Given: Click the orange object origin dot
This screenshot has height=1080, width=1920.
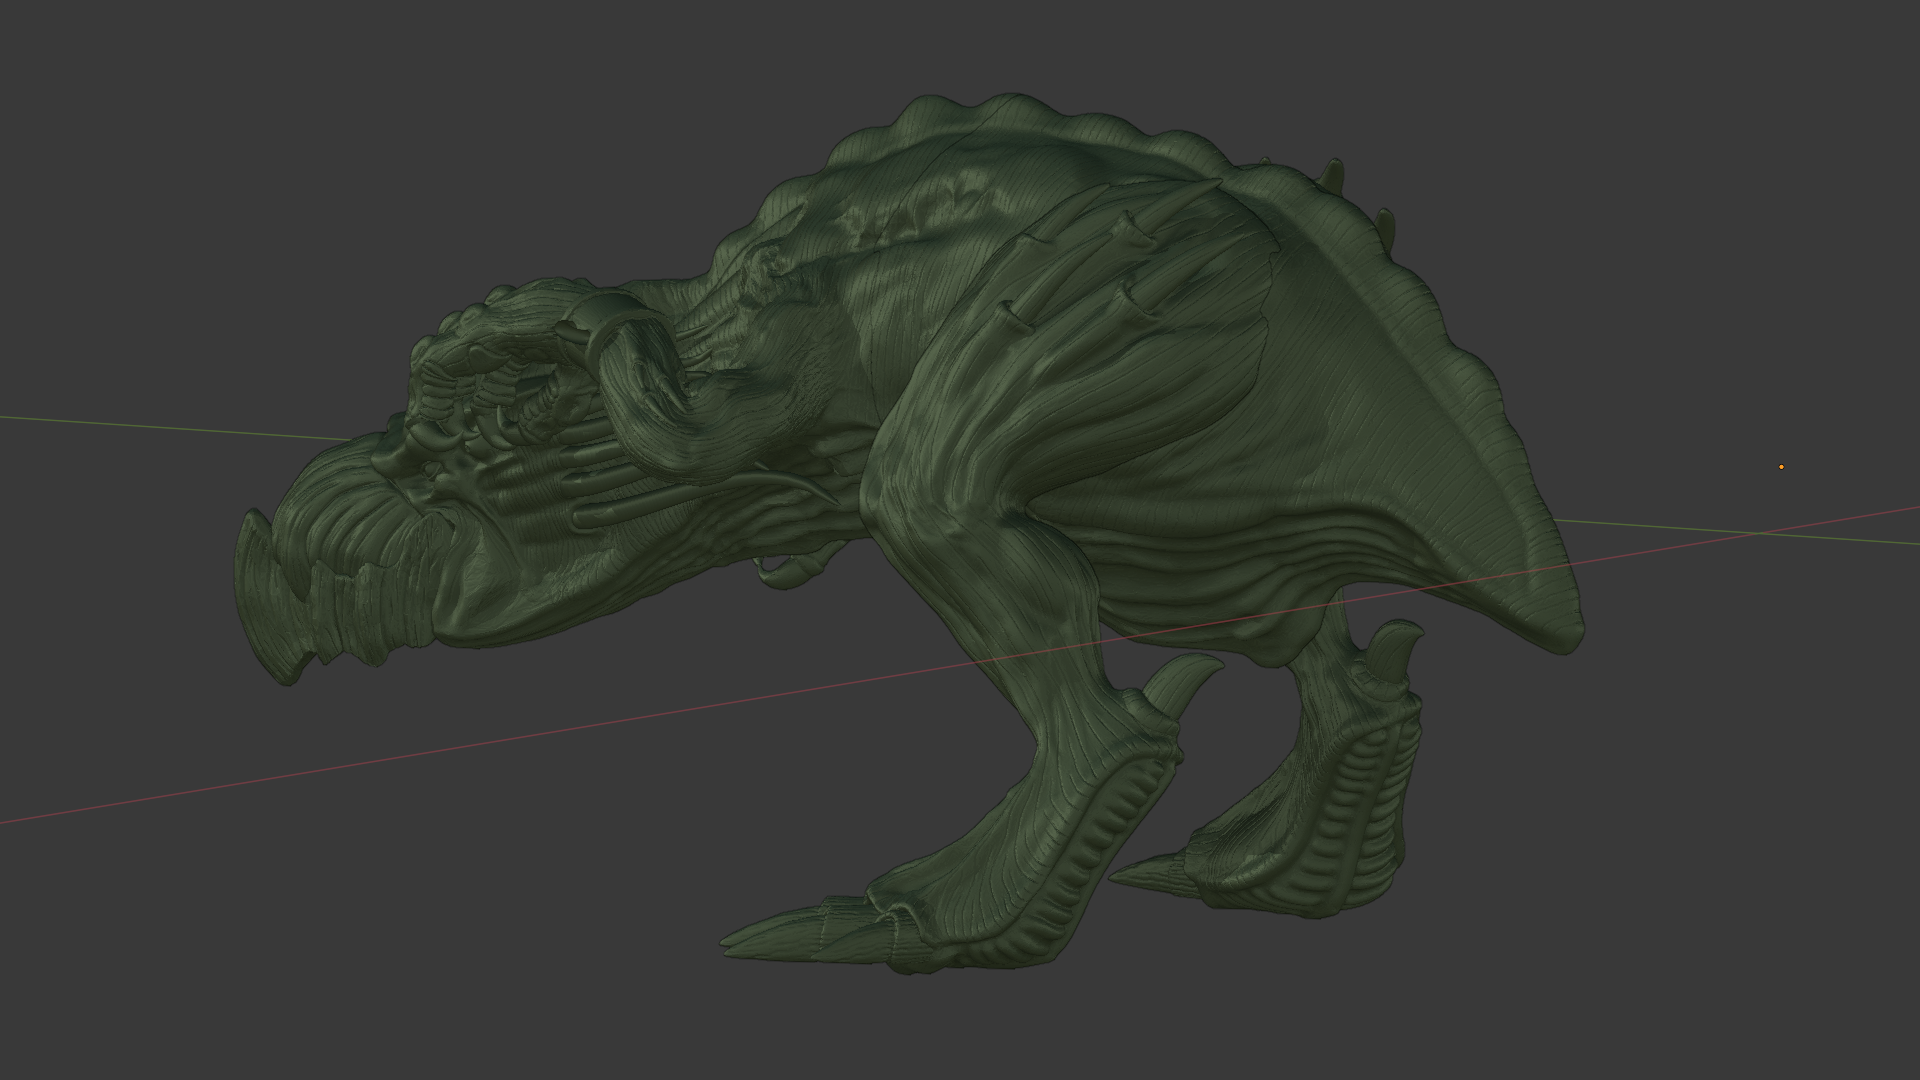Looking at the screenshot, I should [1781, 467].
